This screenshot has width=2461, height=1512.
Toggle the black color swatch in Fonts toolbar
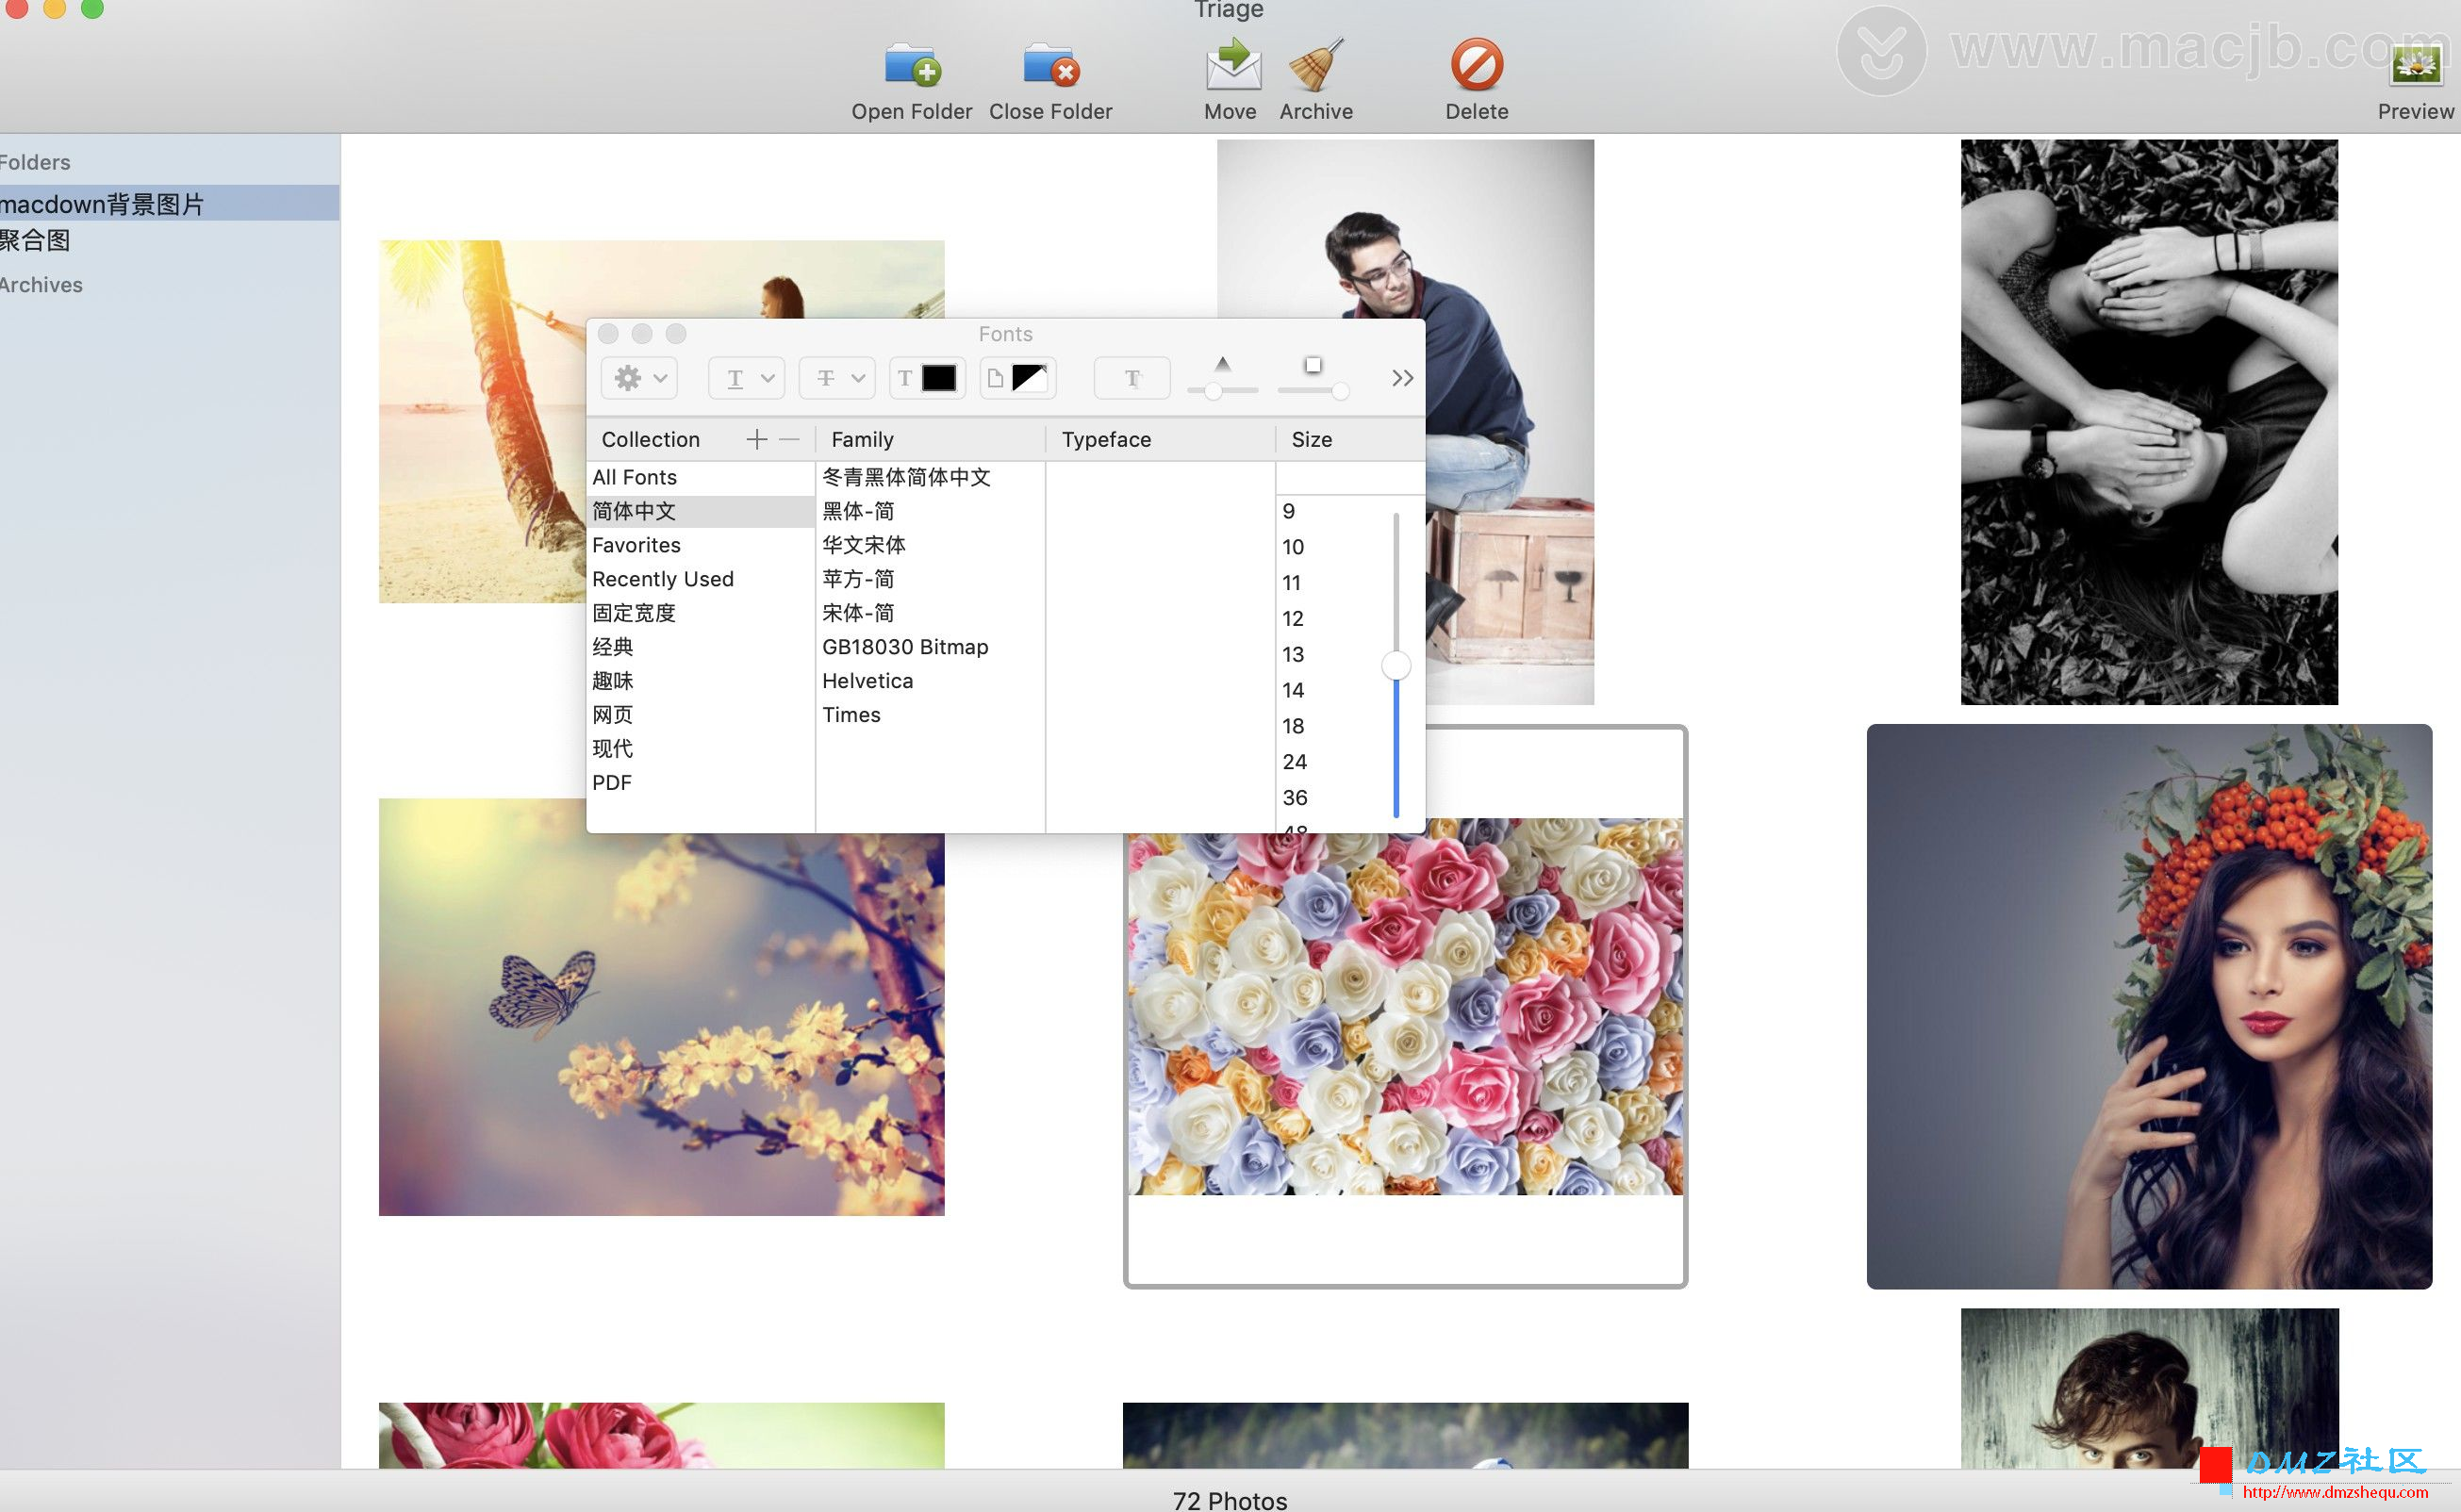(940, 376)
